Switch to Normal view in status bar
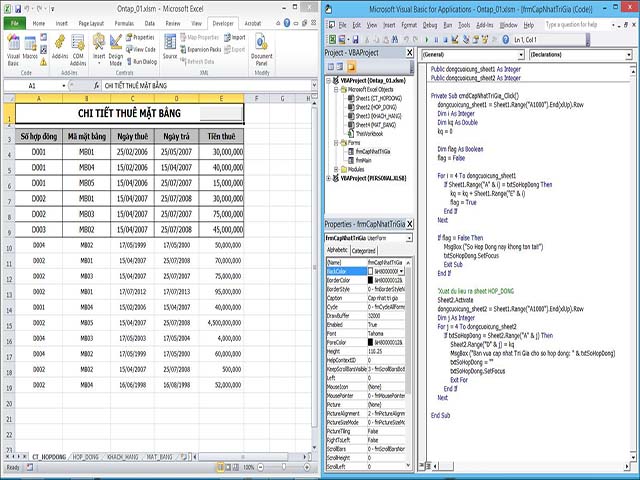The width and height of the screenshot is (640, 480). point(220,467)
